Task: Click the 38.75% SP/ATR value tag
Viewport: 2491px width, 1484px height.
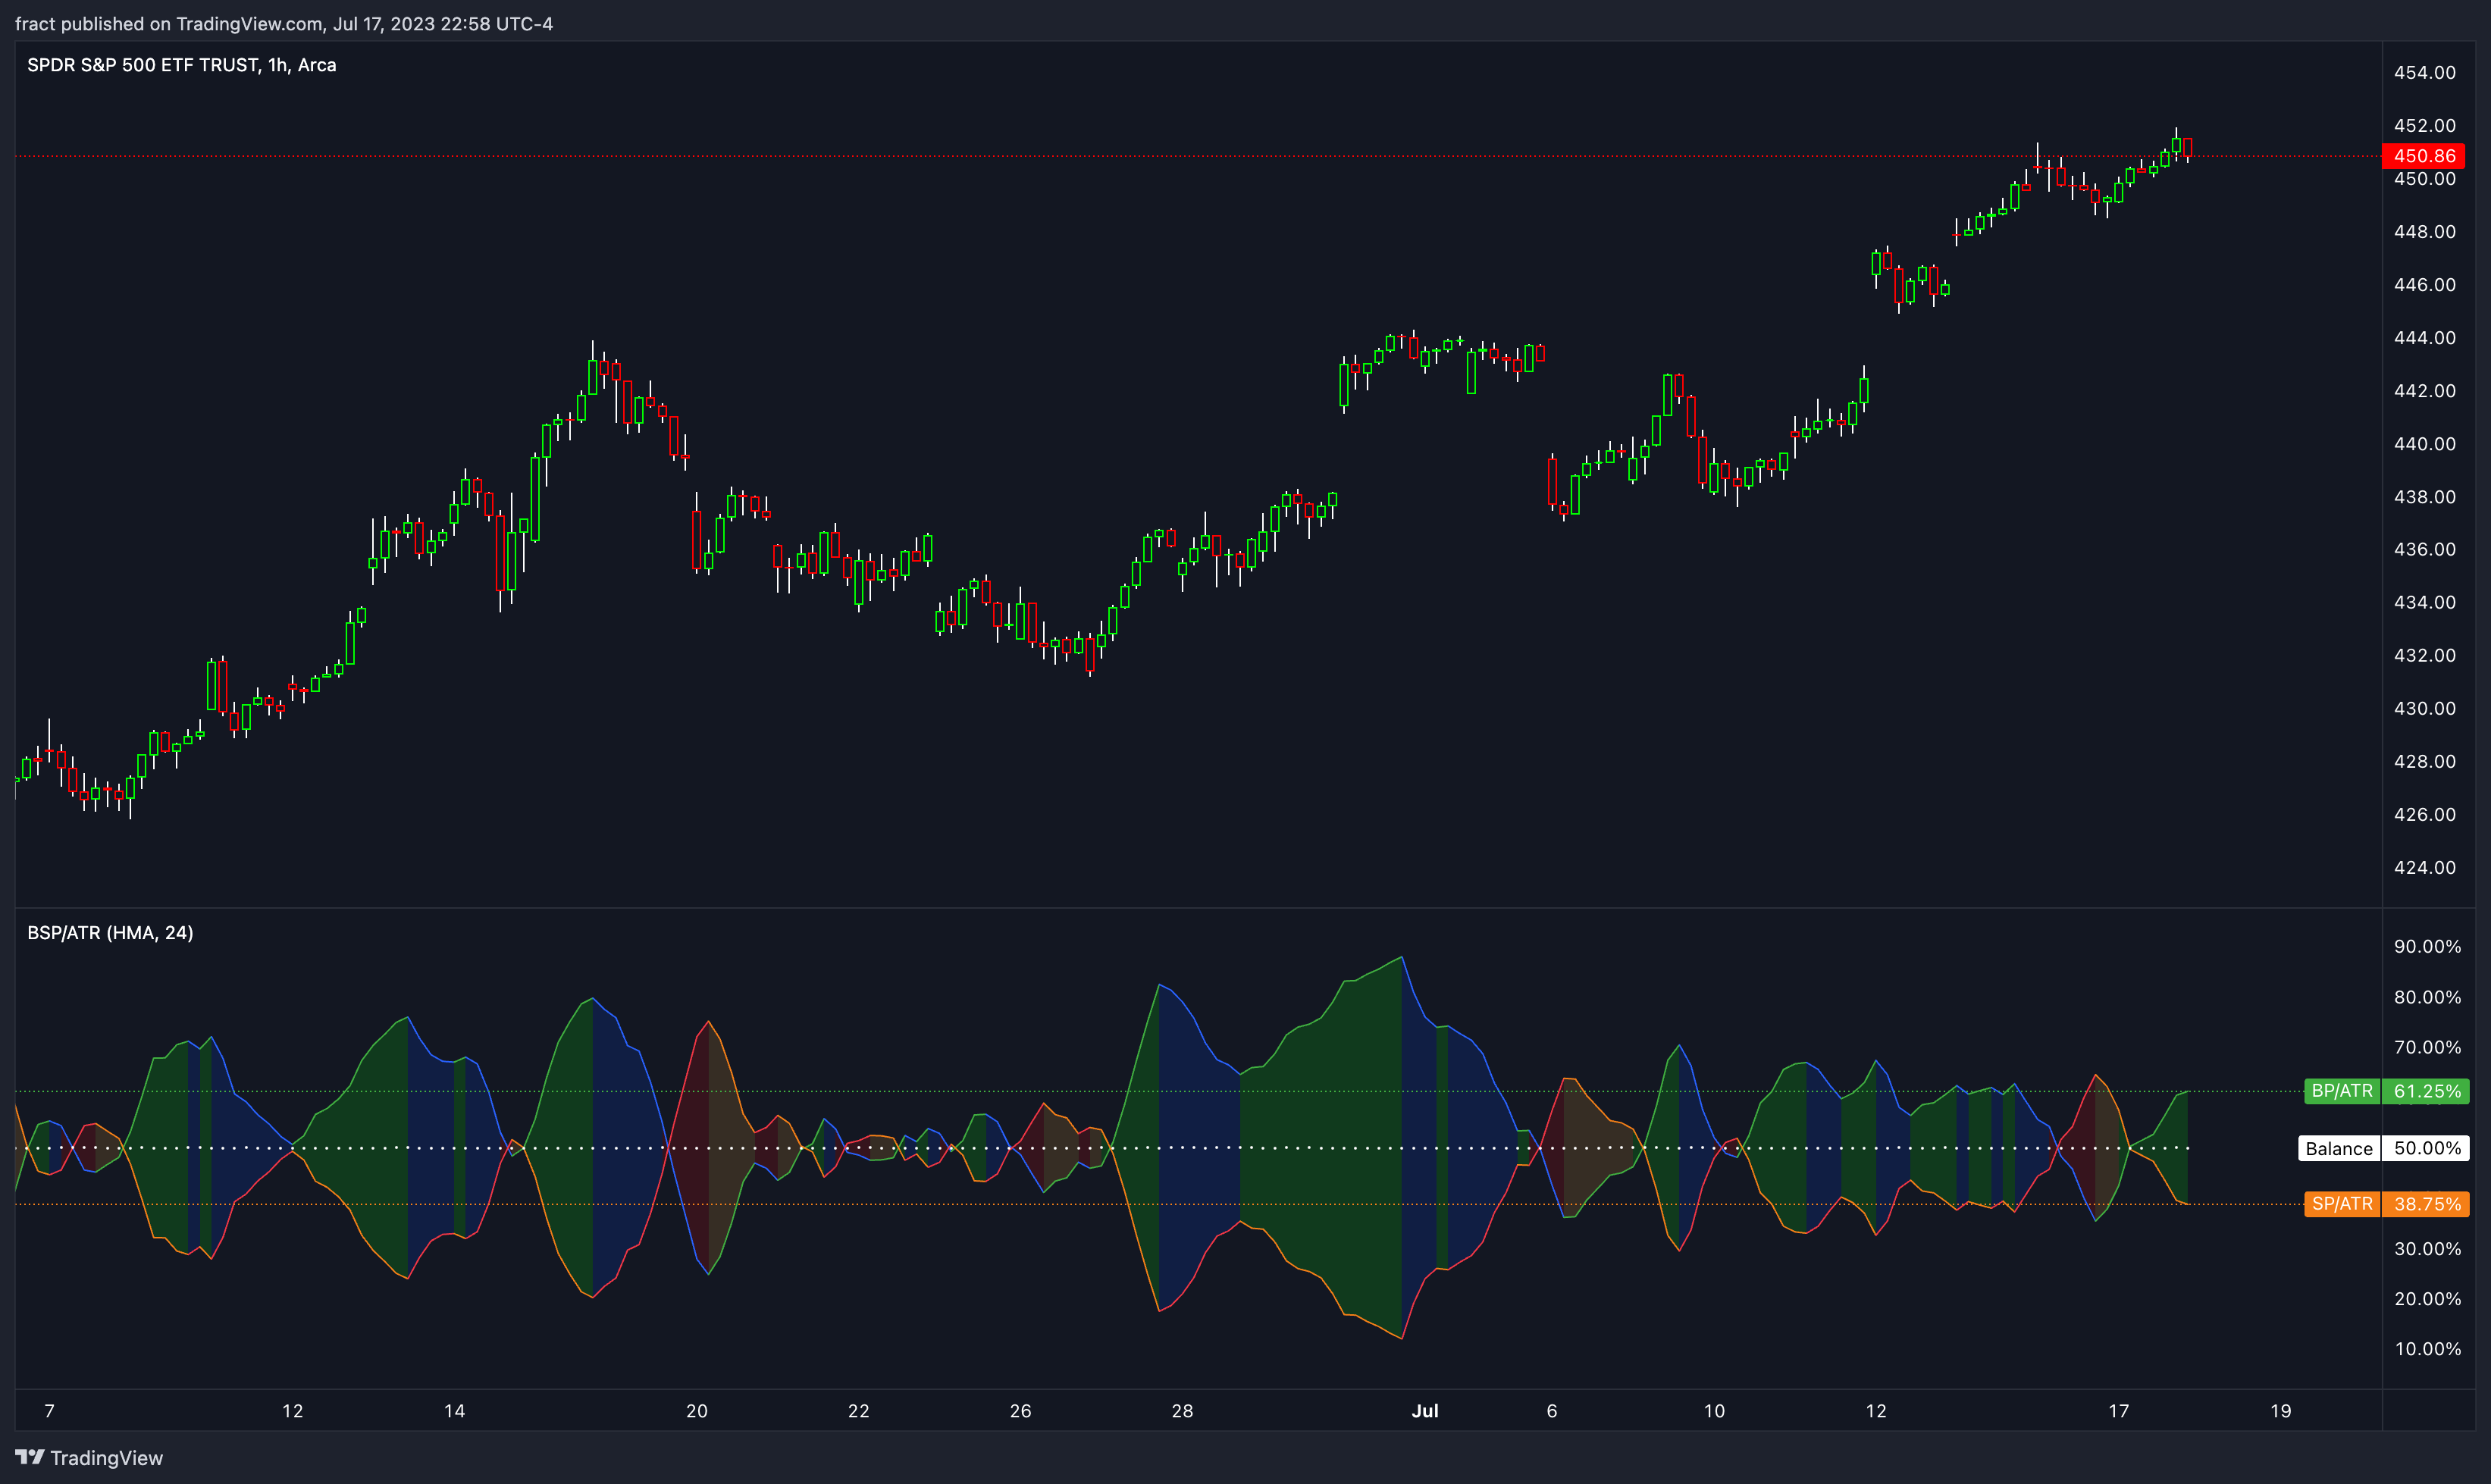Action: point(2426,1204)
